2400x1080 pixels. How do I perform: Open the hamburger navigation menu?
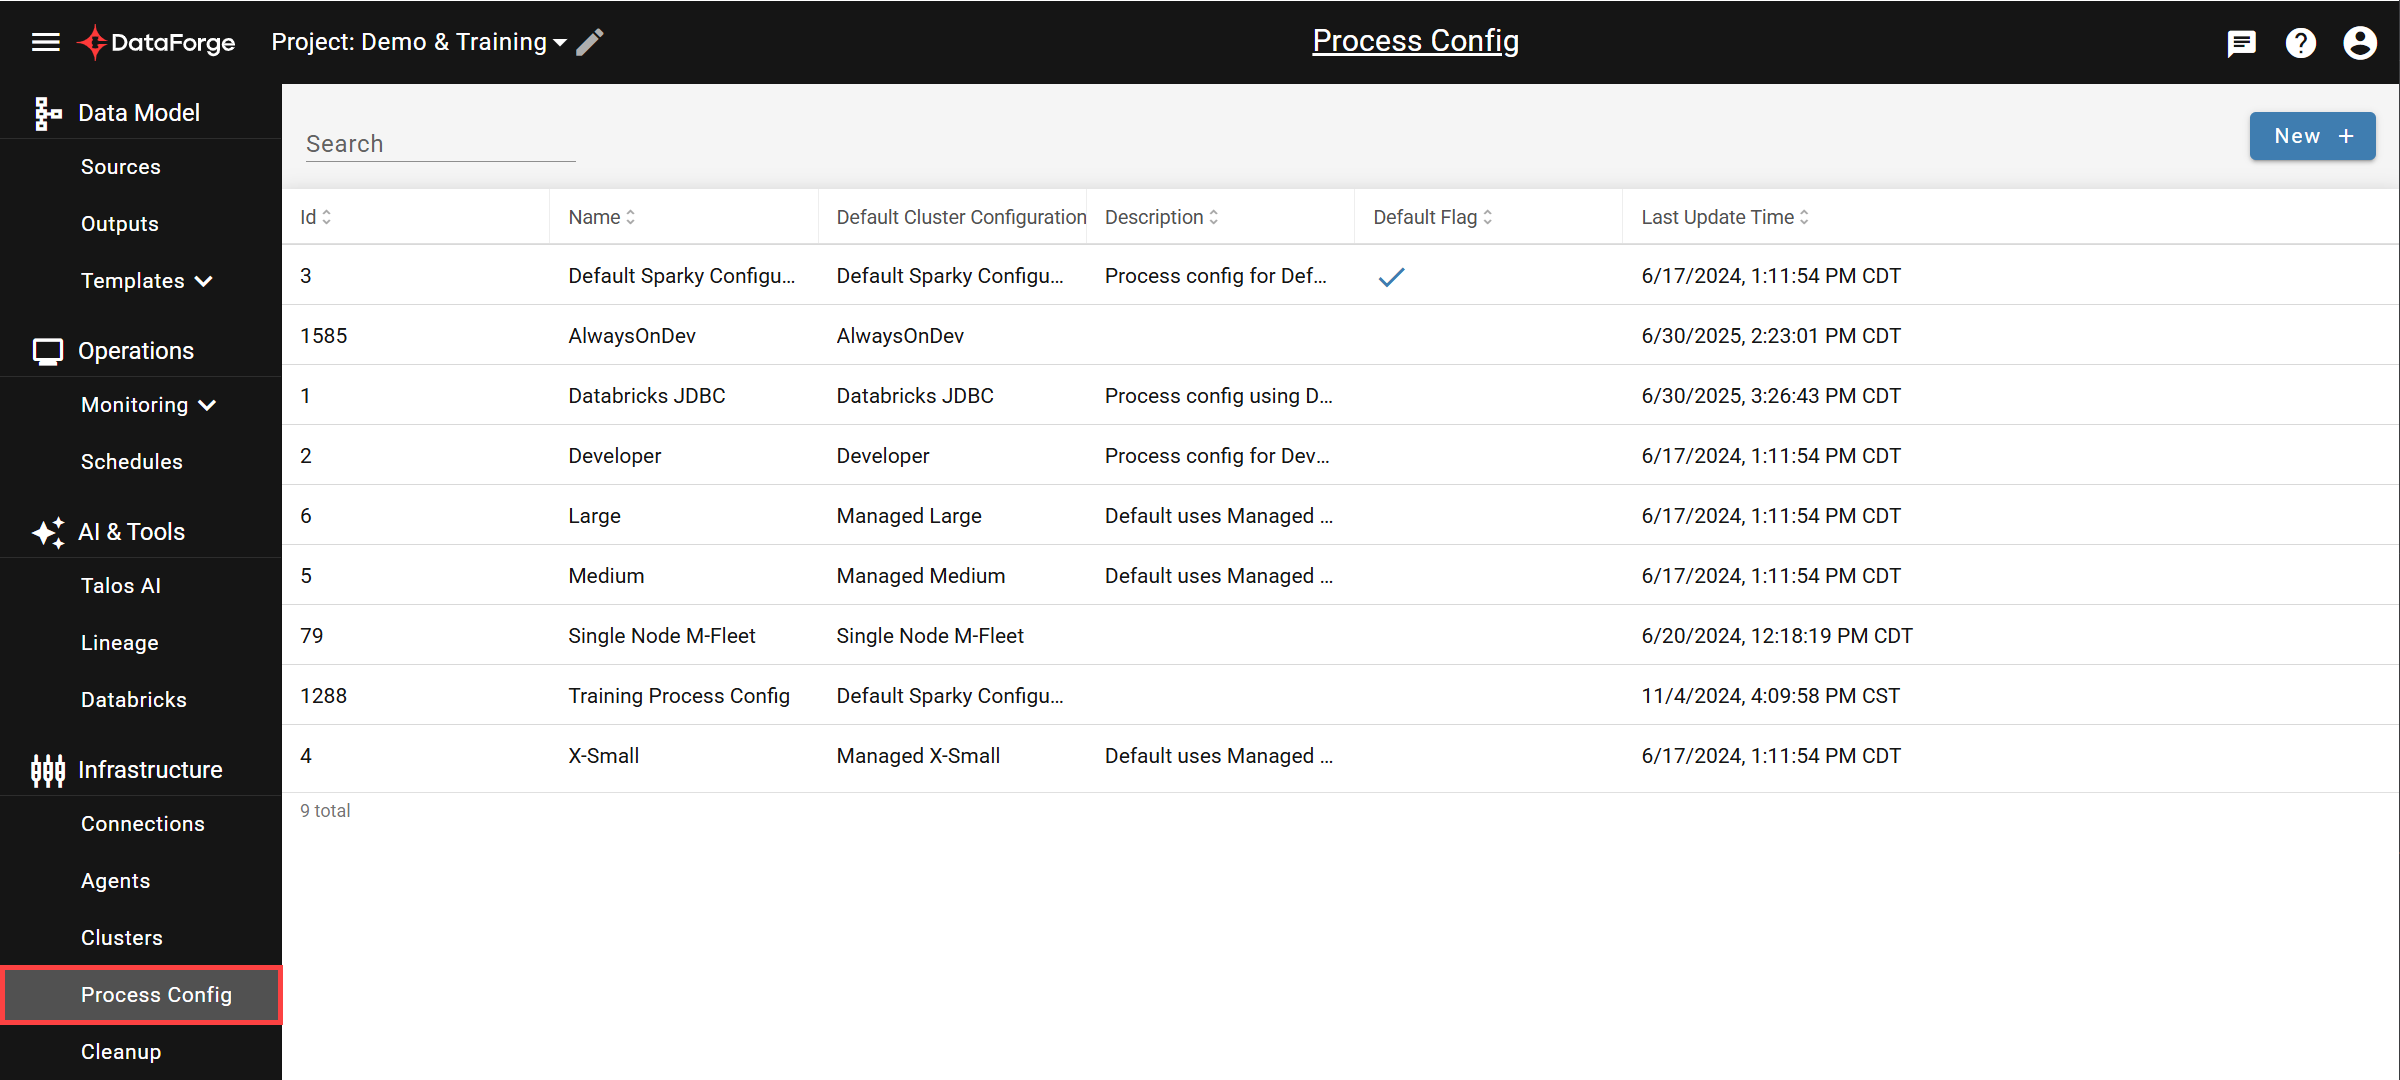pos(46,42)
